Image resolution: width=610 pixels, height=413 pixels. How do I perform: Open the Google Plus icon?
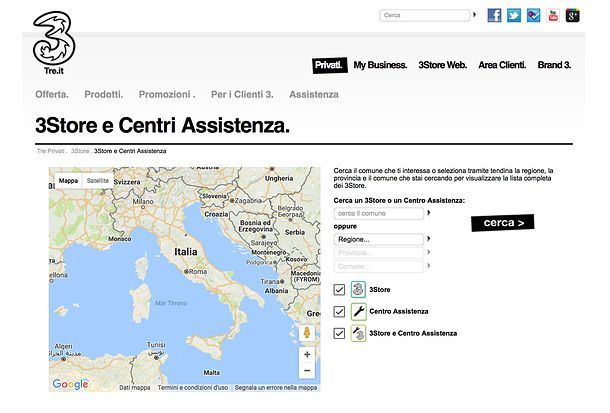[x=572, y=16]
